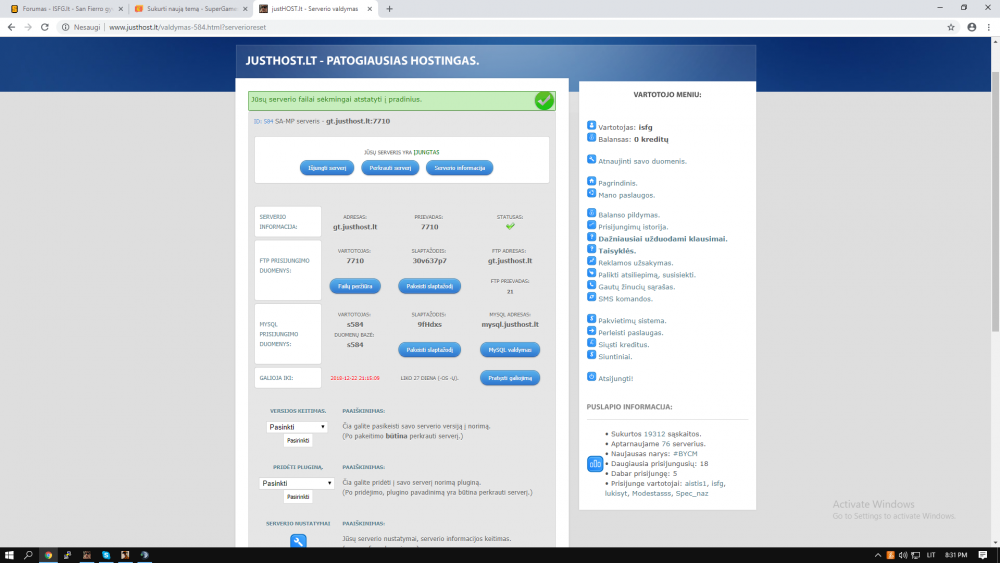This screenshot has width=1000, height=563.
Task: Click the #BYCM newest member link
Action: (x=685, y=454)
